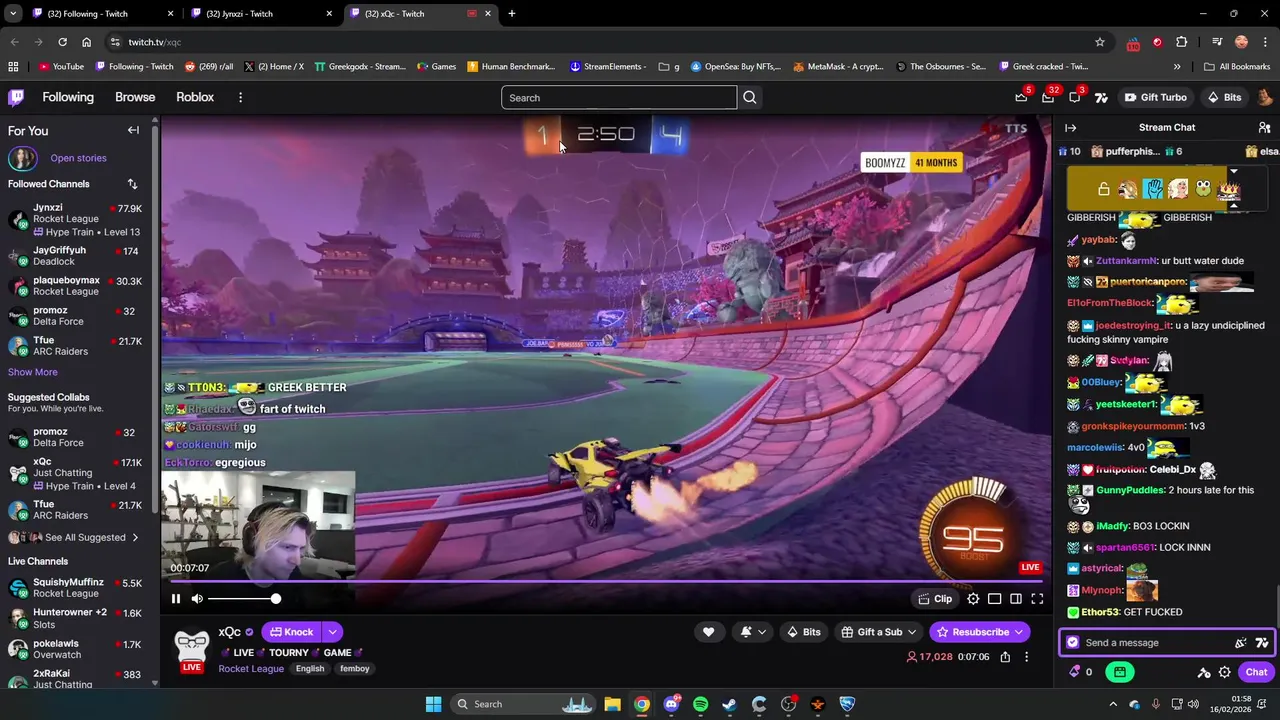Share the xQc stream
Viewport: 1280px width, 720px height.
click(1005, 657)
